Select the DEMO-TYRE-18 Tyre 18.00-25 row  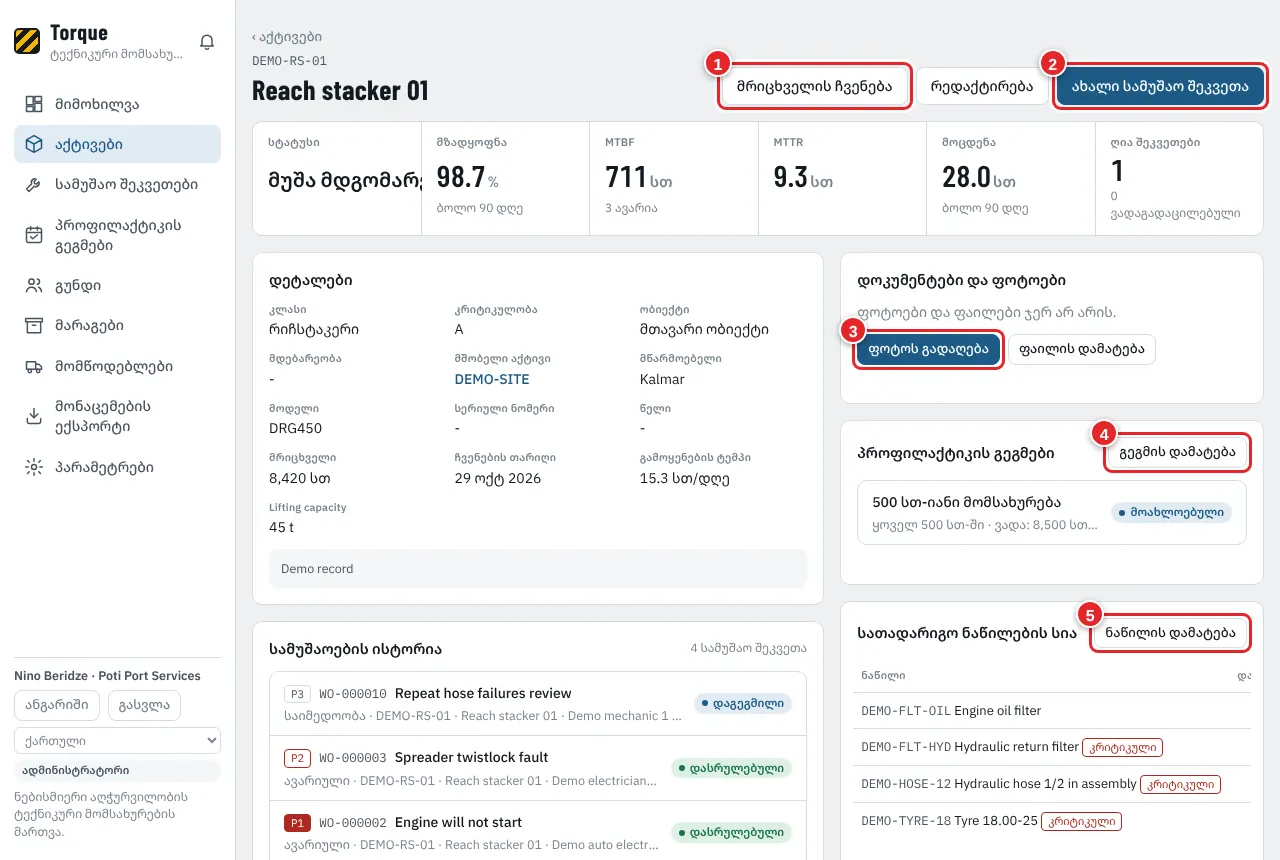click(1054, 821)
